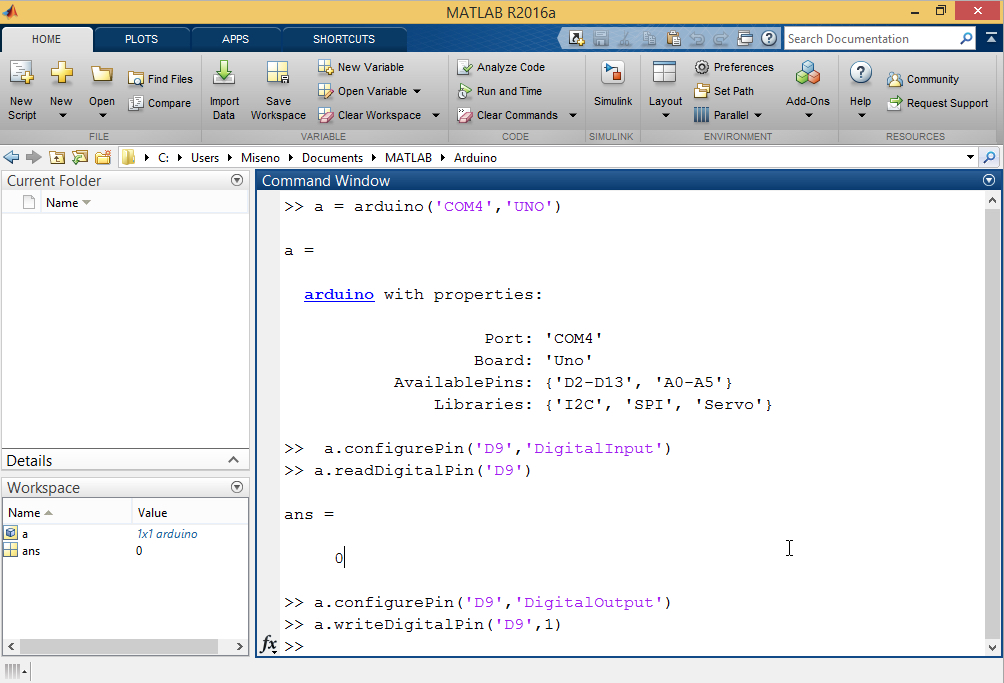Viewport: 1004px width, 683px height.
Task: Clear Commands from window
Action: click(507, 115)
